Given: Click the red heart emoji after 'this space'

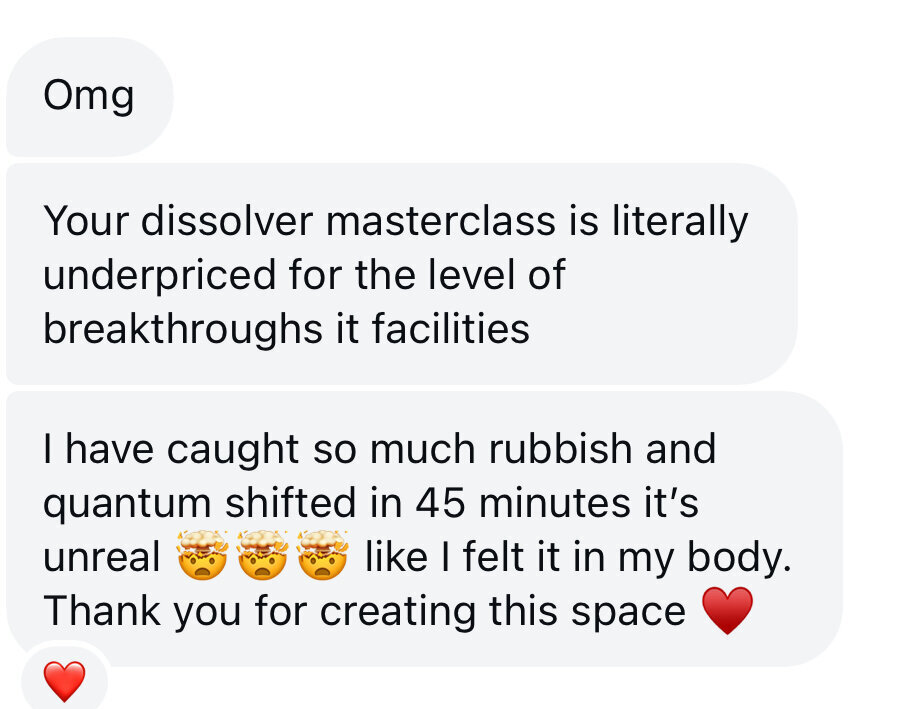Looking at the screenshot, I should click(x=727, y=611).
